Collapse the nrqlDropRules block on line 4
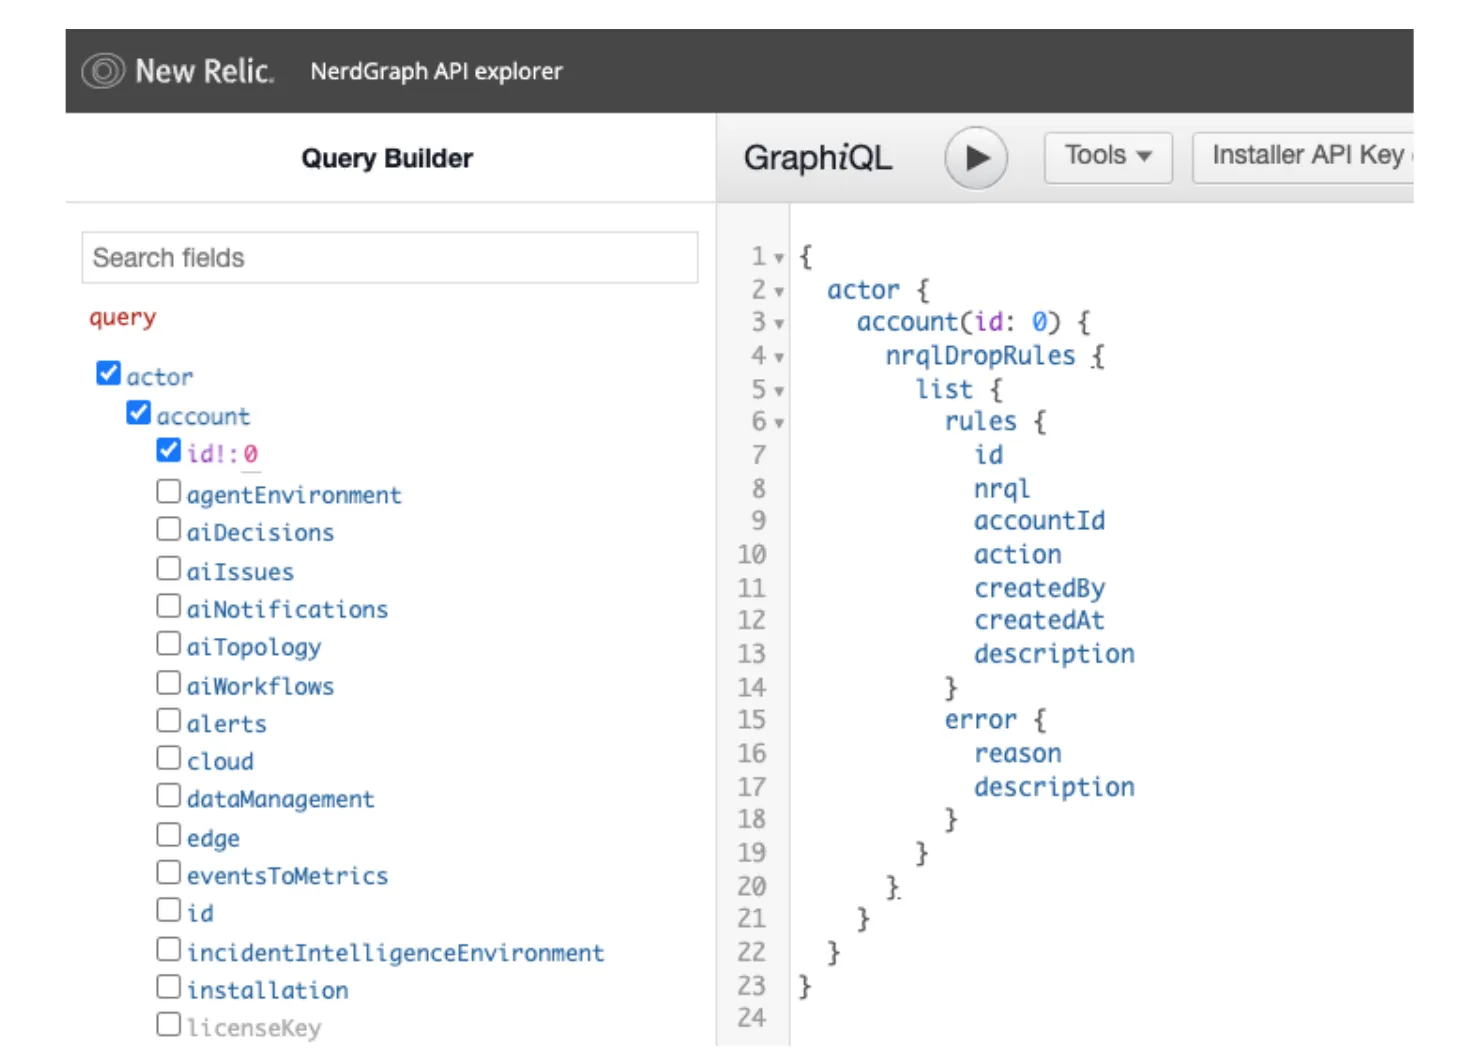The image size is (1479, 1056). pyautogui.click(x=778, y=356)
